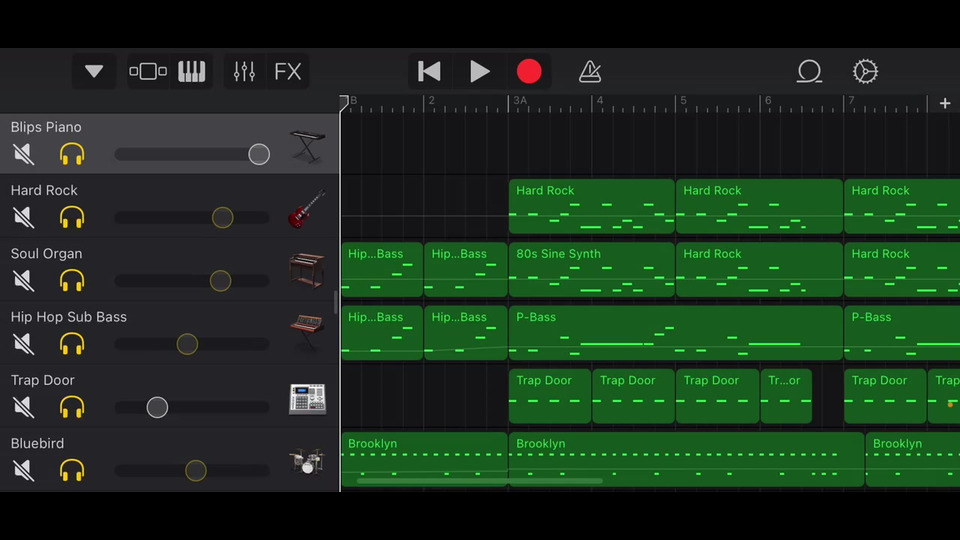Viewport: 960px width, 540px height.
Task: Select the 80s Sine Synth region
Action: tap(591, 269)
